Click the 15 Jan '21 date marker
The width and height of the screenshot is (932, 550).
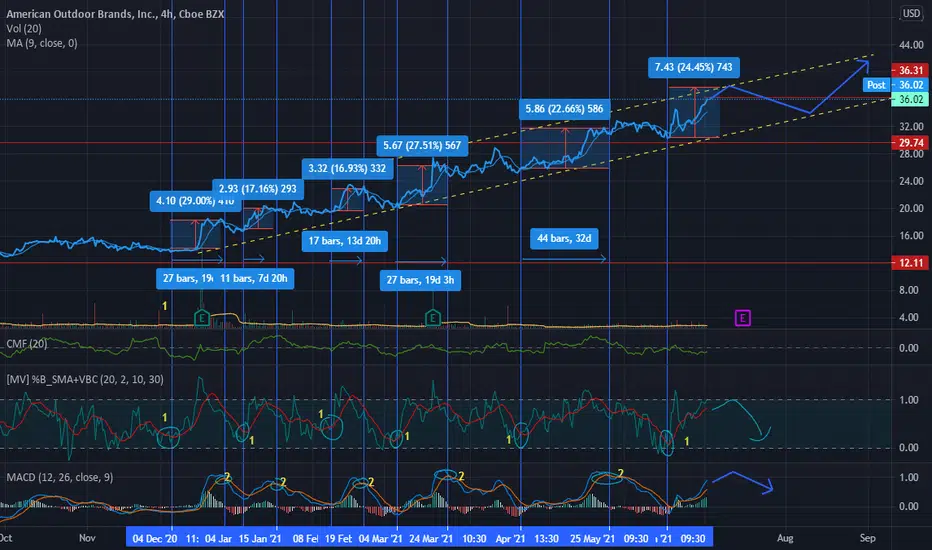pyautogui.click(x=260, y=539)
